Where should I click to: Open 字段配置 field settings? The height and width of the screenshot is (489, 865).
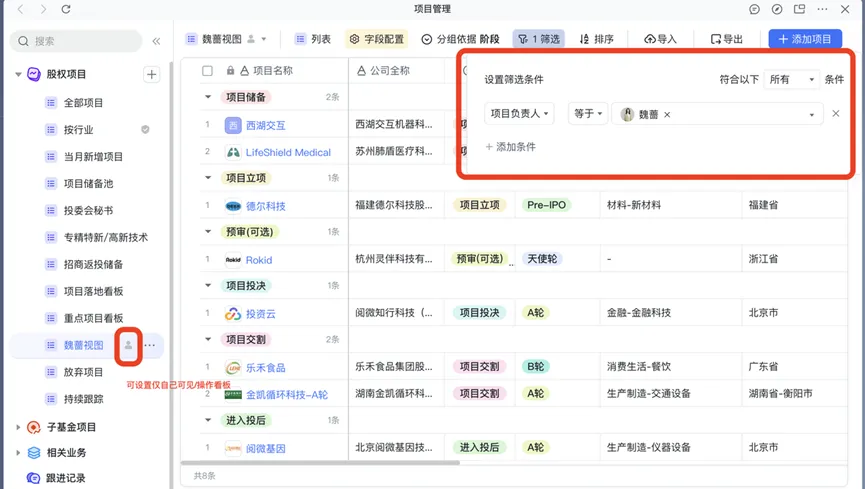tap(377, 39)
